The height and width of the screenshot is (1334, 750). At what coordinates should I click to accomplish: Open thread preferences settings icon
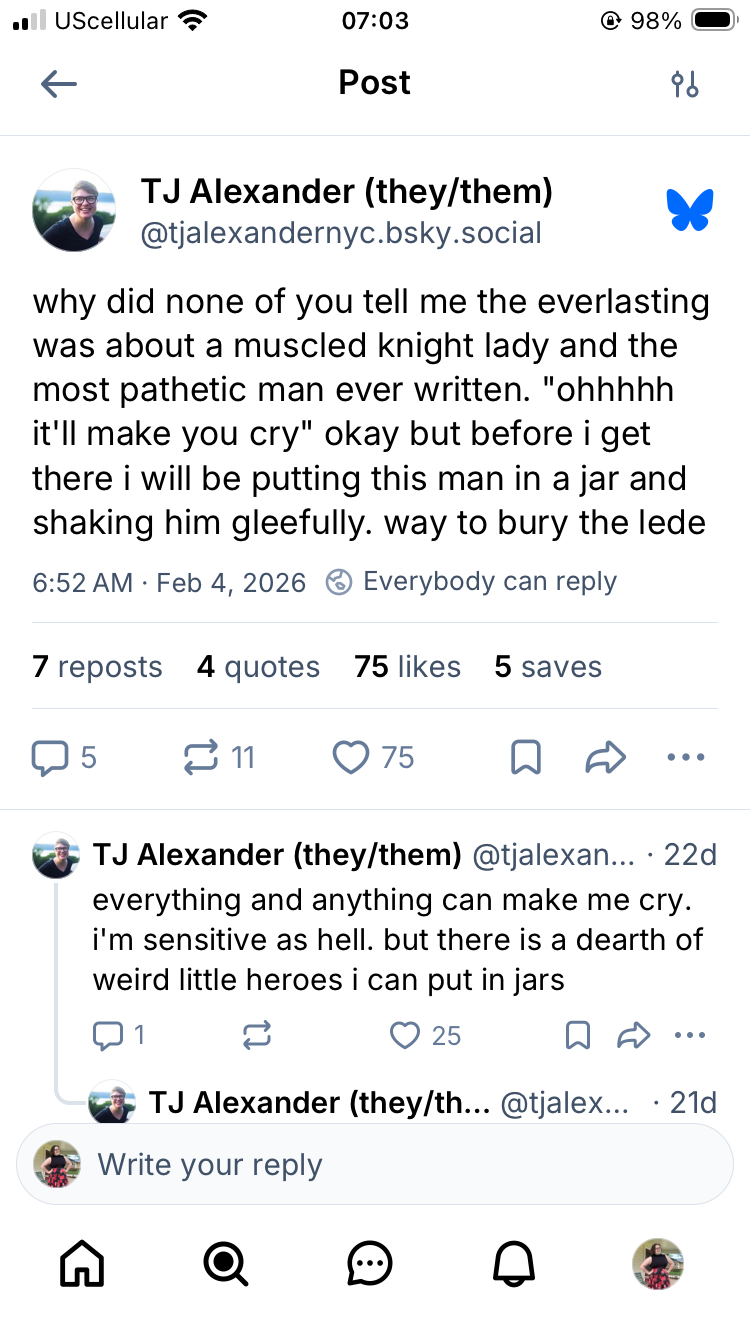click(x=685, y=84)
